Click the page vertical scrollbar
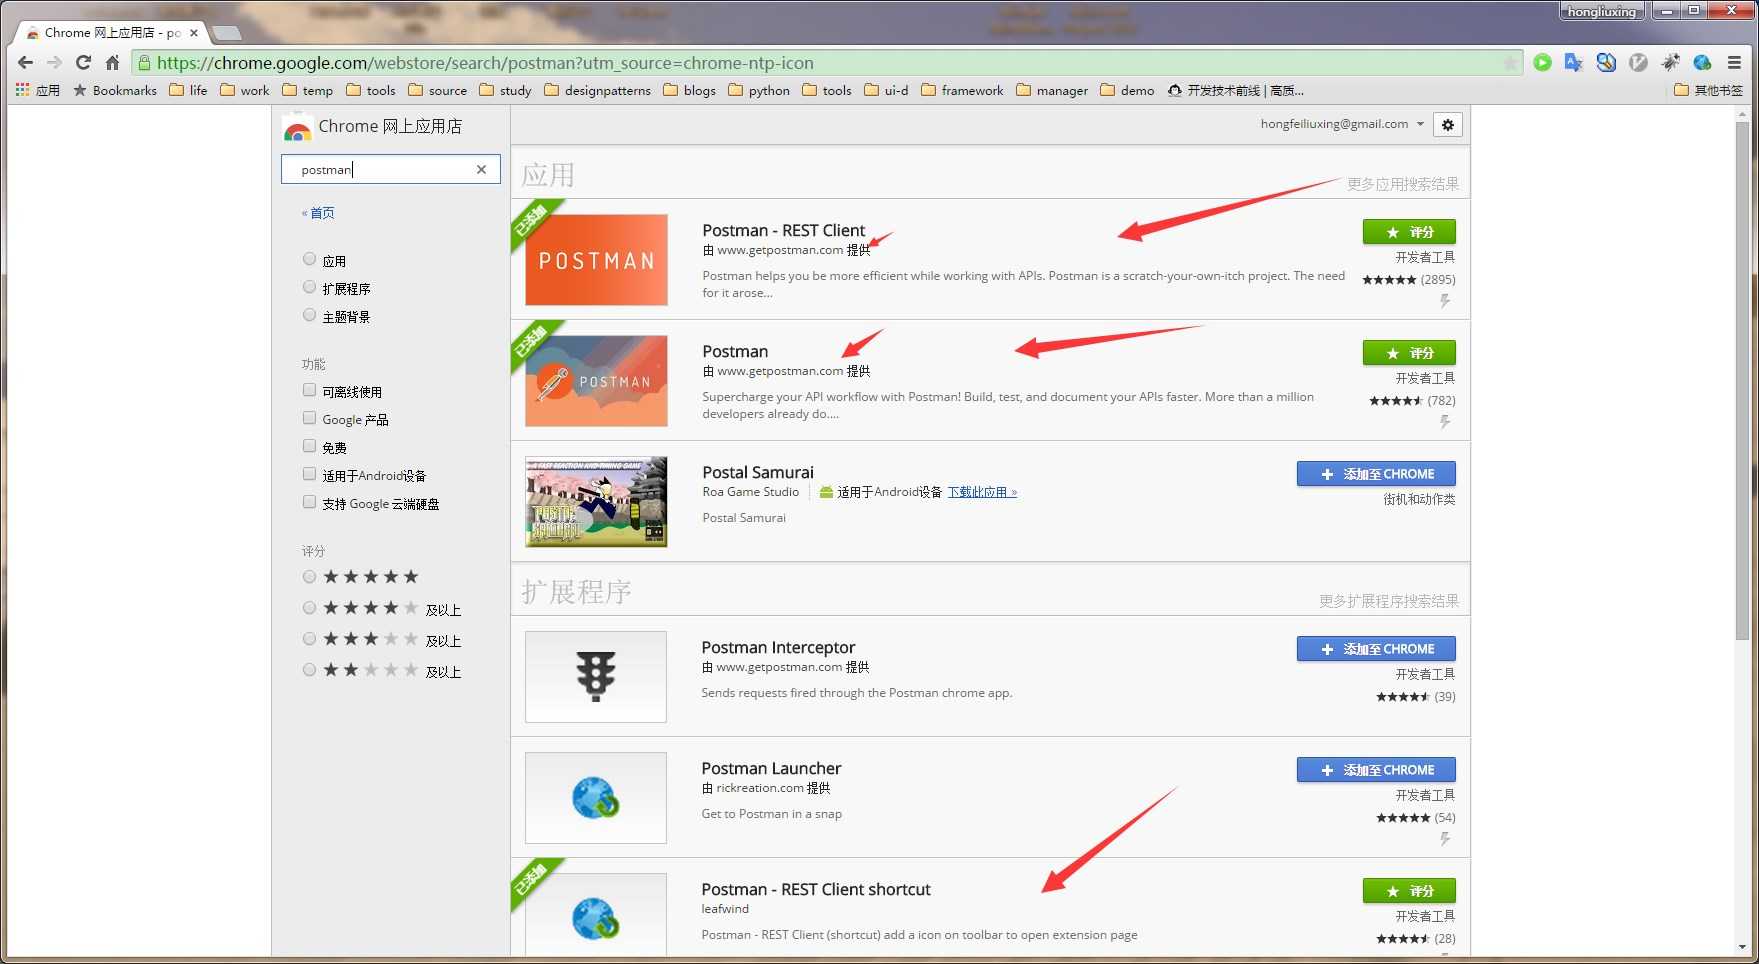1759x964 pixels. pos(1743,380)
